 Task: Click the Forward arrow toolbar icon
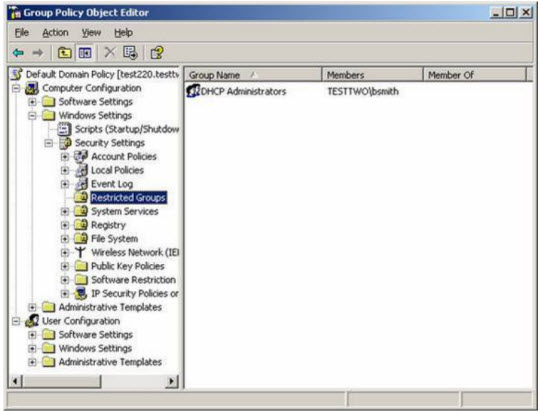(38, 53)
